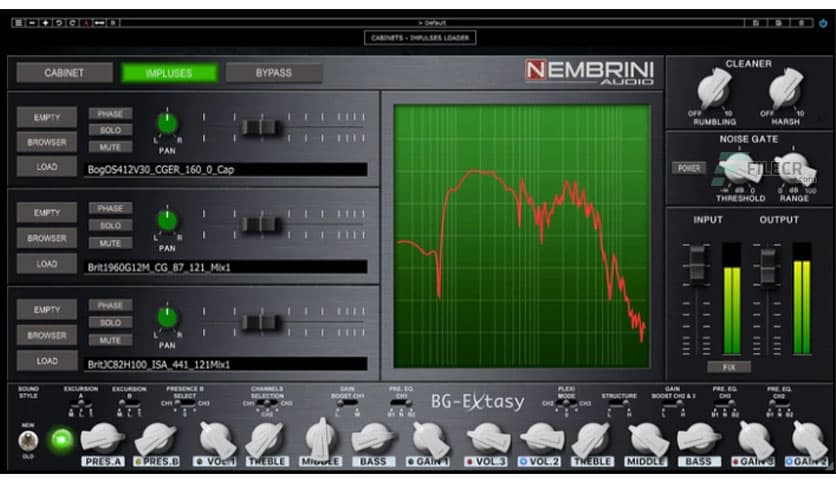The height and width of the screenshot is (484, 836).
Task: Click the level fader of the BogOS412V30 slot
Action: [x=261, y=127]
